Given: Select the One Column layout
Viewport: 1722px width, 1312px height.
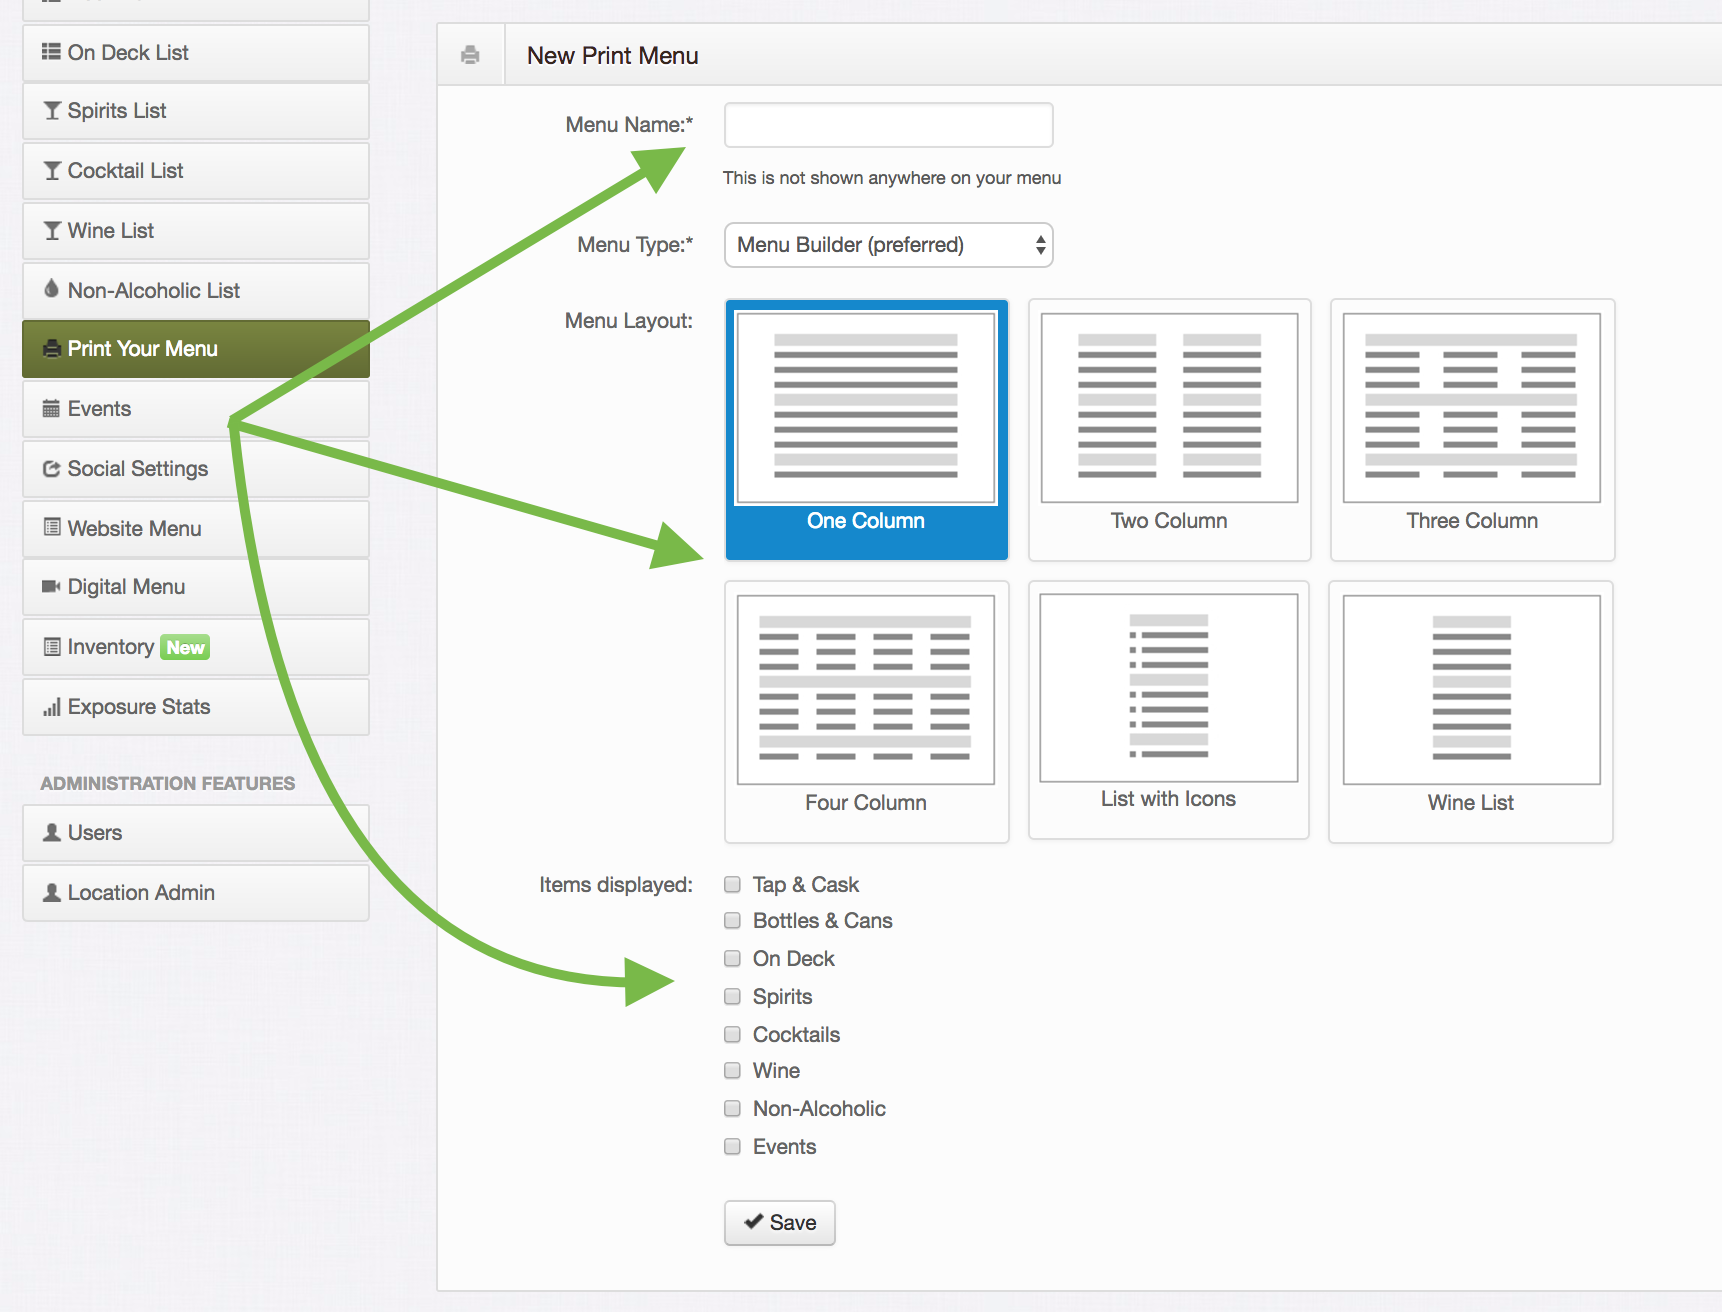Looking at the screenshot, I should [866, 430].
